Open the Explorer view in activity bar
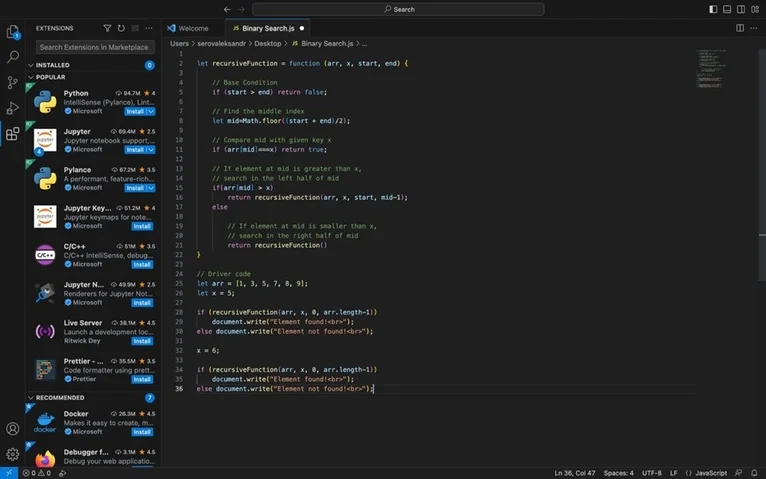The width and height of the screenshot is (766, 479). coord(13,32)
